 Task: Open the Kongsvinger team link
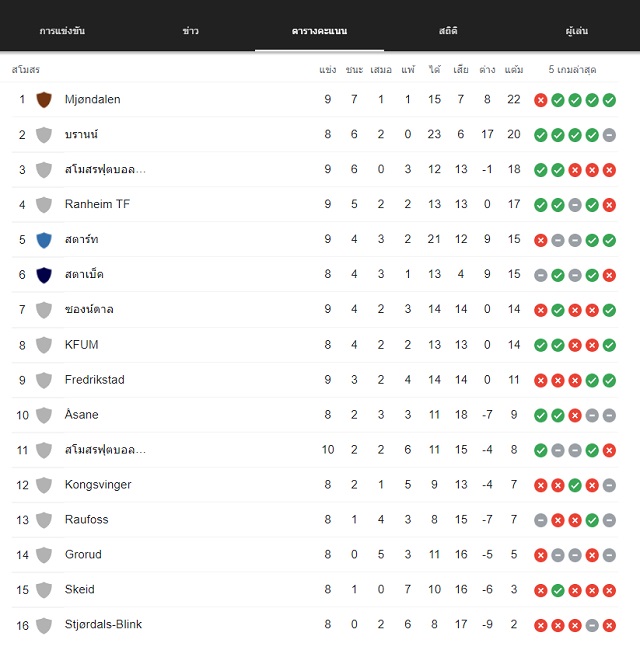(98, 485)
